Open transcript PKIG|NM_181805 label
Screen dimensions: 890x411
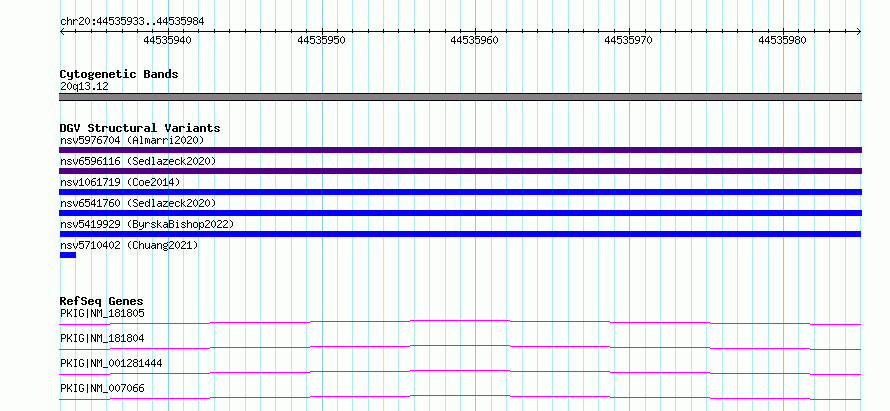(102, 313)
